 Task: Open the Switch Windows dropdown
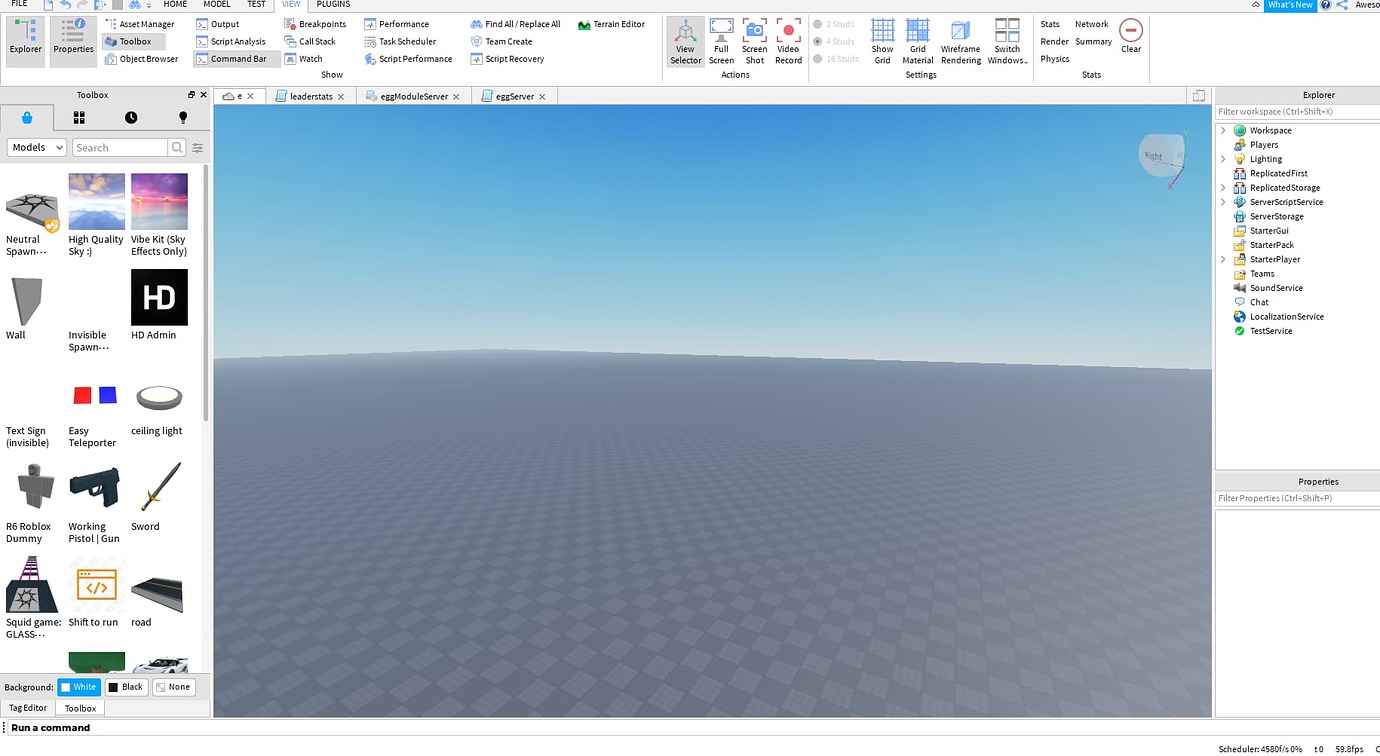1007,41
